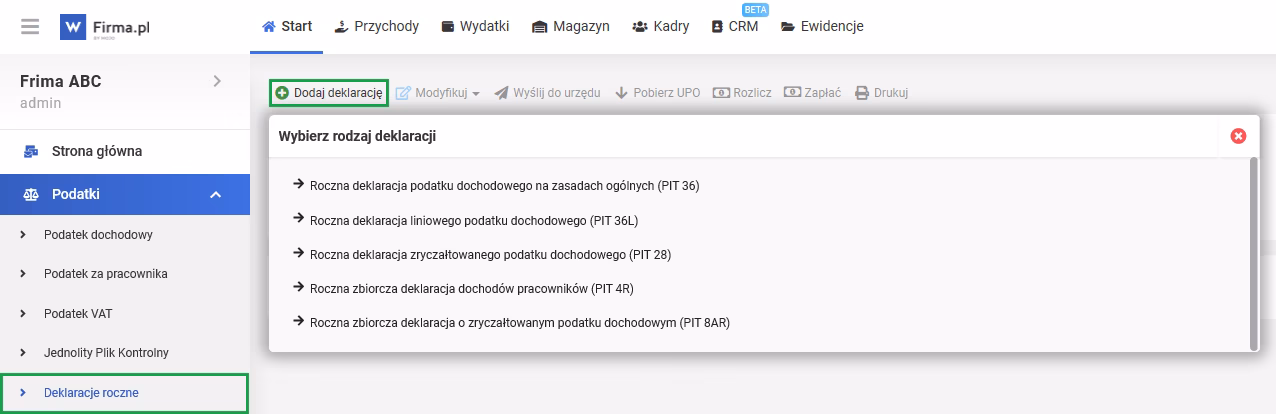Click the arrow before Podatek VAT
This screenshot has height=414, width=1276.
click(x=23, y=314)
